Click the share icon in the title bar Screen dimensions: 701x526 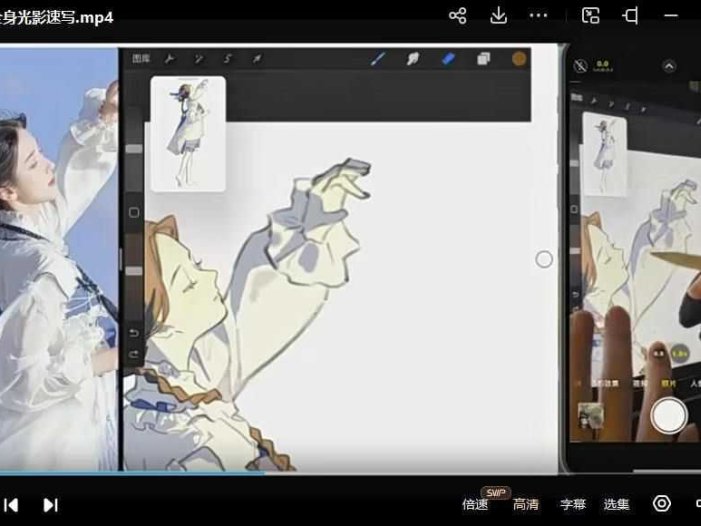458,16
